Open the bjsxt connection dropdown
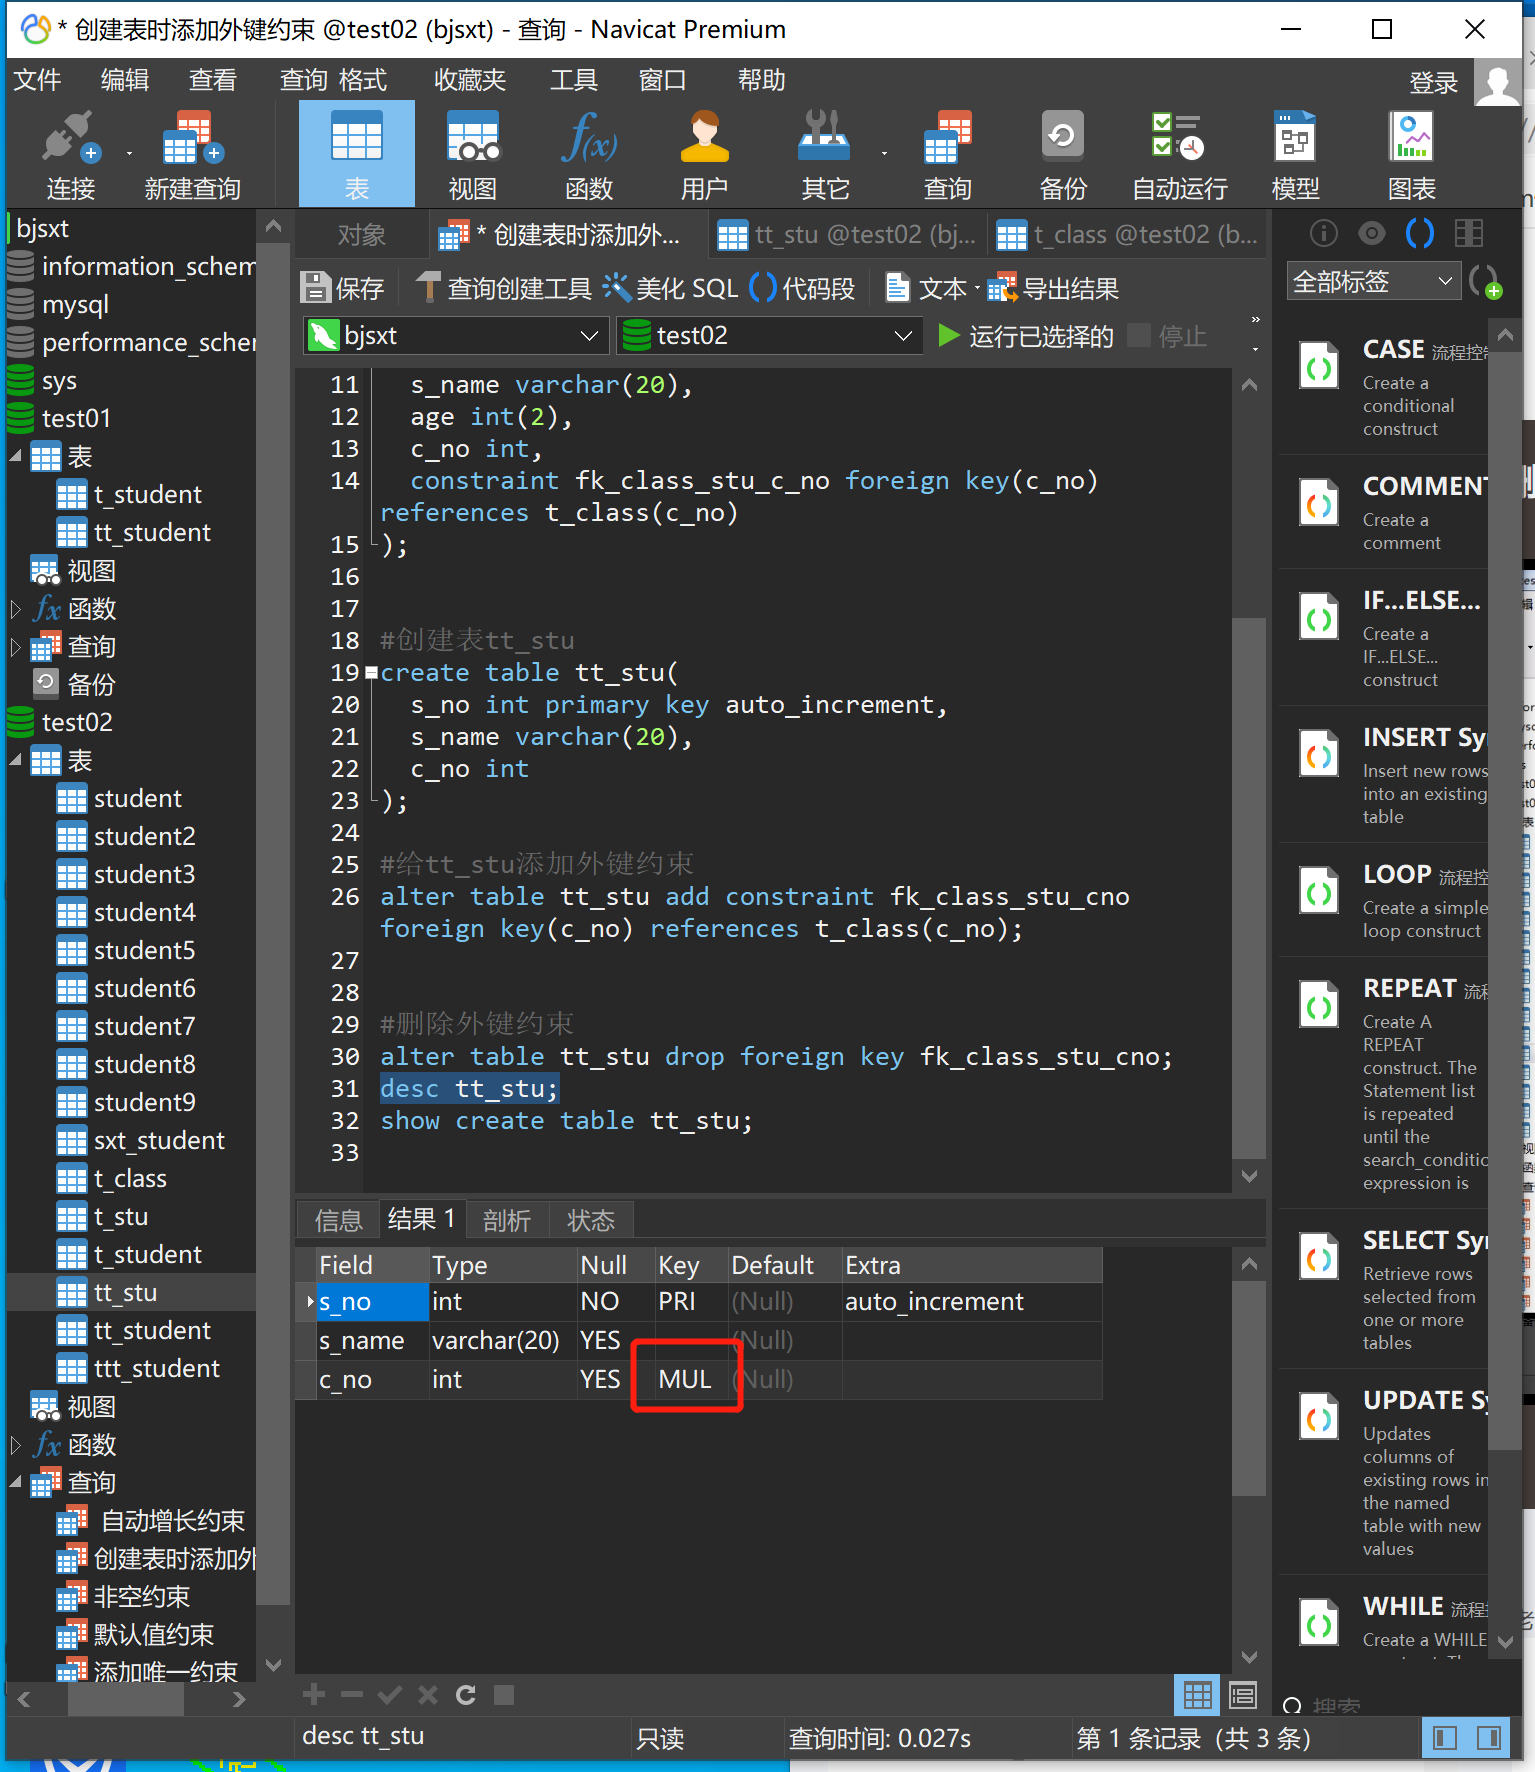Screen dimensions: 1535x1772 (x=456, y=335)
